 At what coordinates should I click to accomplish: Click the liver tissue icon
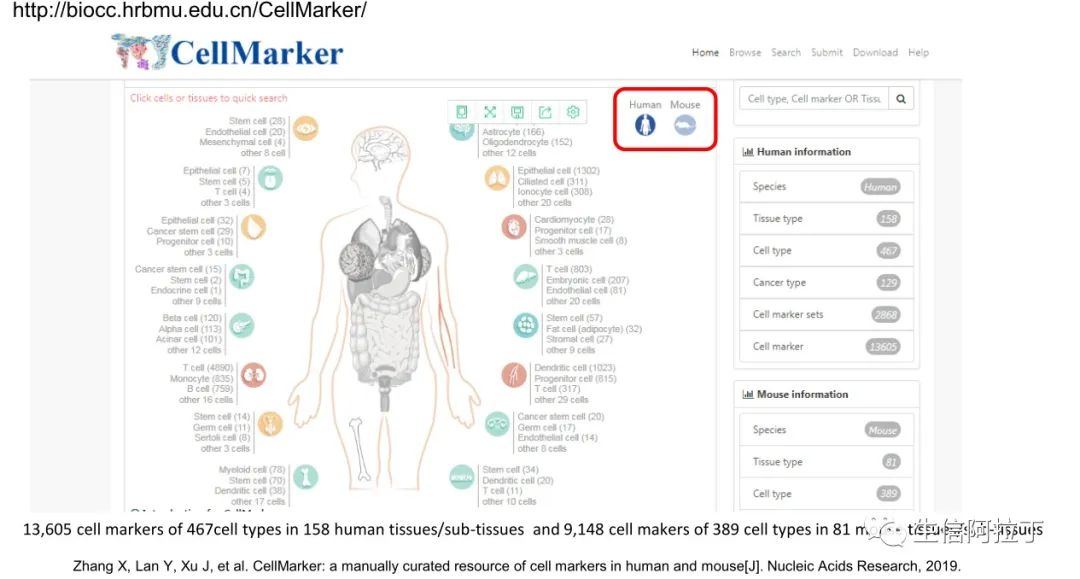pos(526,277)
